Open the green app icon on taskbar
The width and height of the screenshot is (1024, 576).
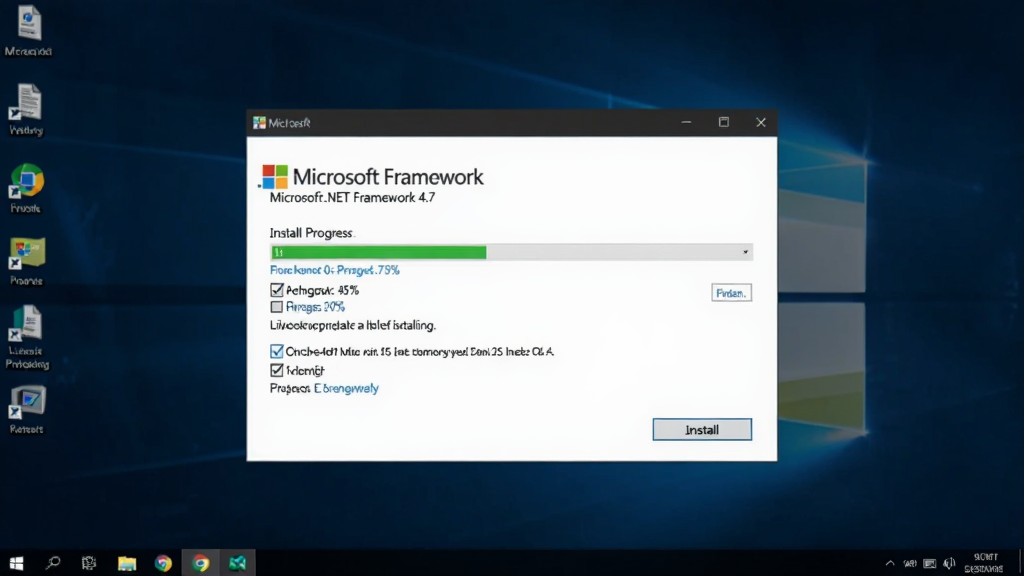[237, 563]
